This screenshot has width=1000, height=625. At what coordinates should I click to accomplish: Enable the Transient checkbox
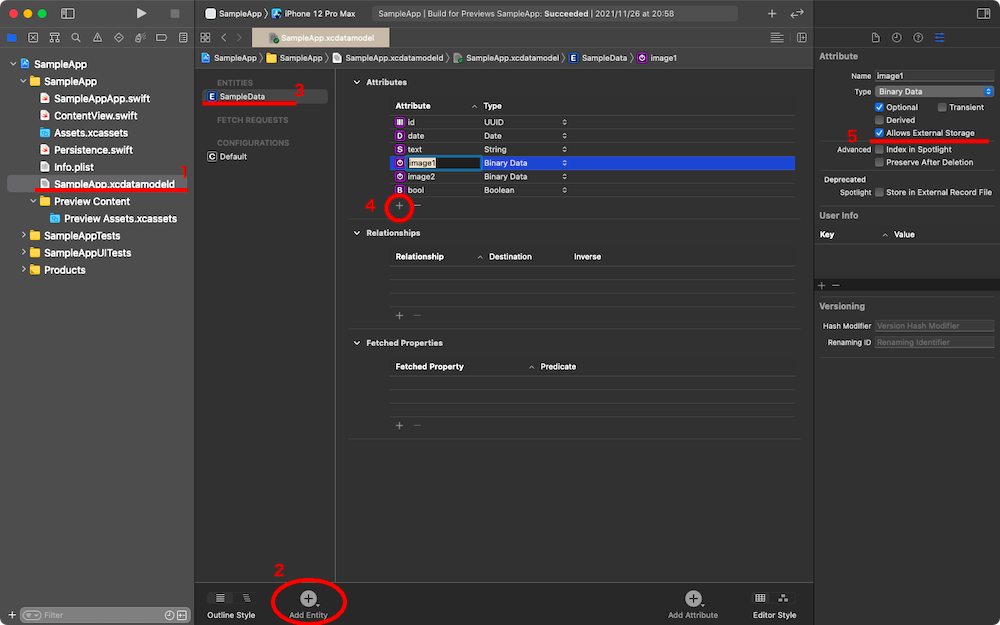tap(942, 107)
